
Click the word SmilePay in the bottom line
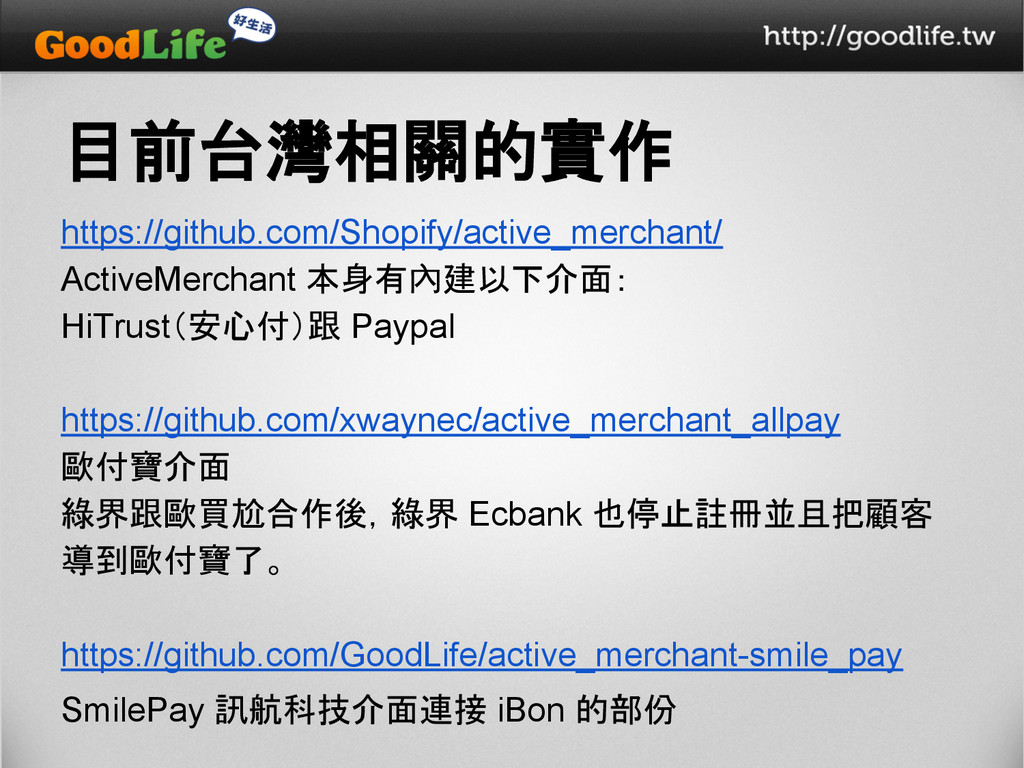(133, 711)
